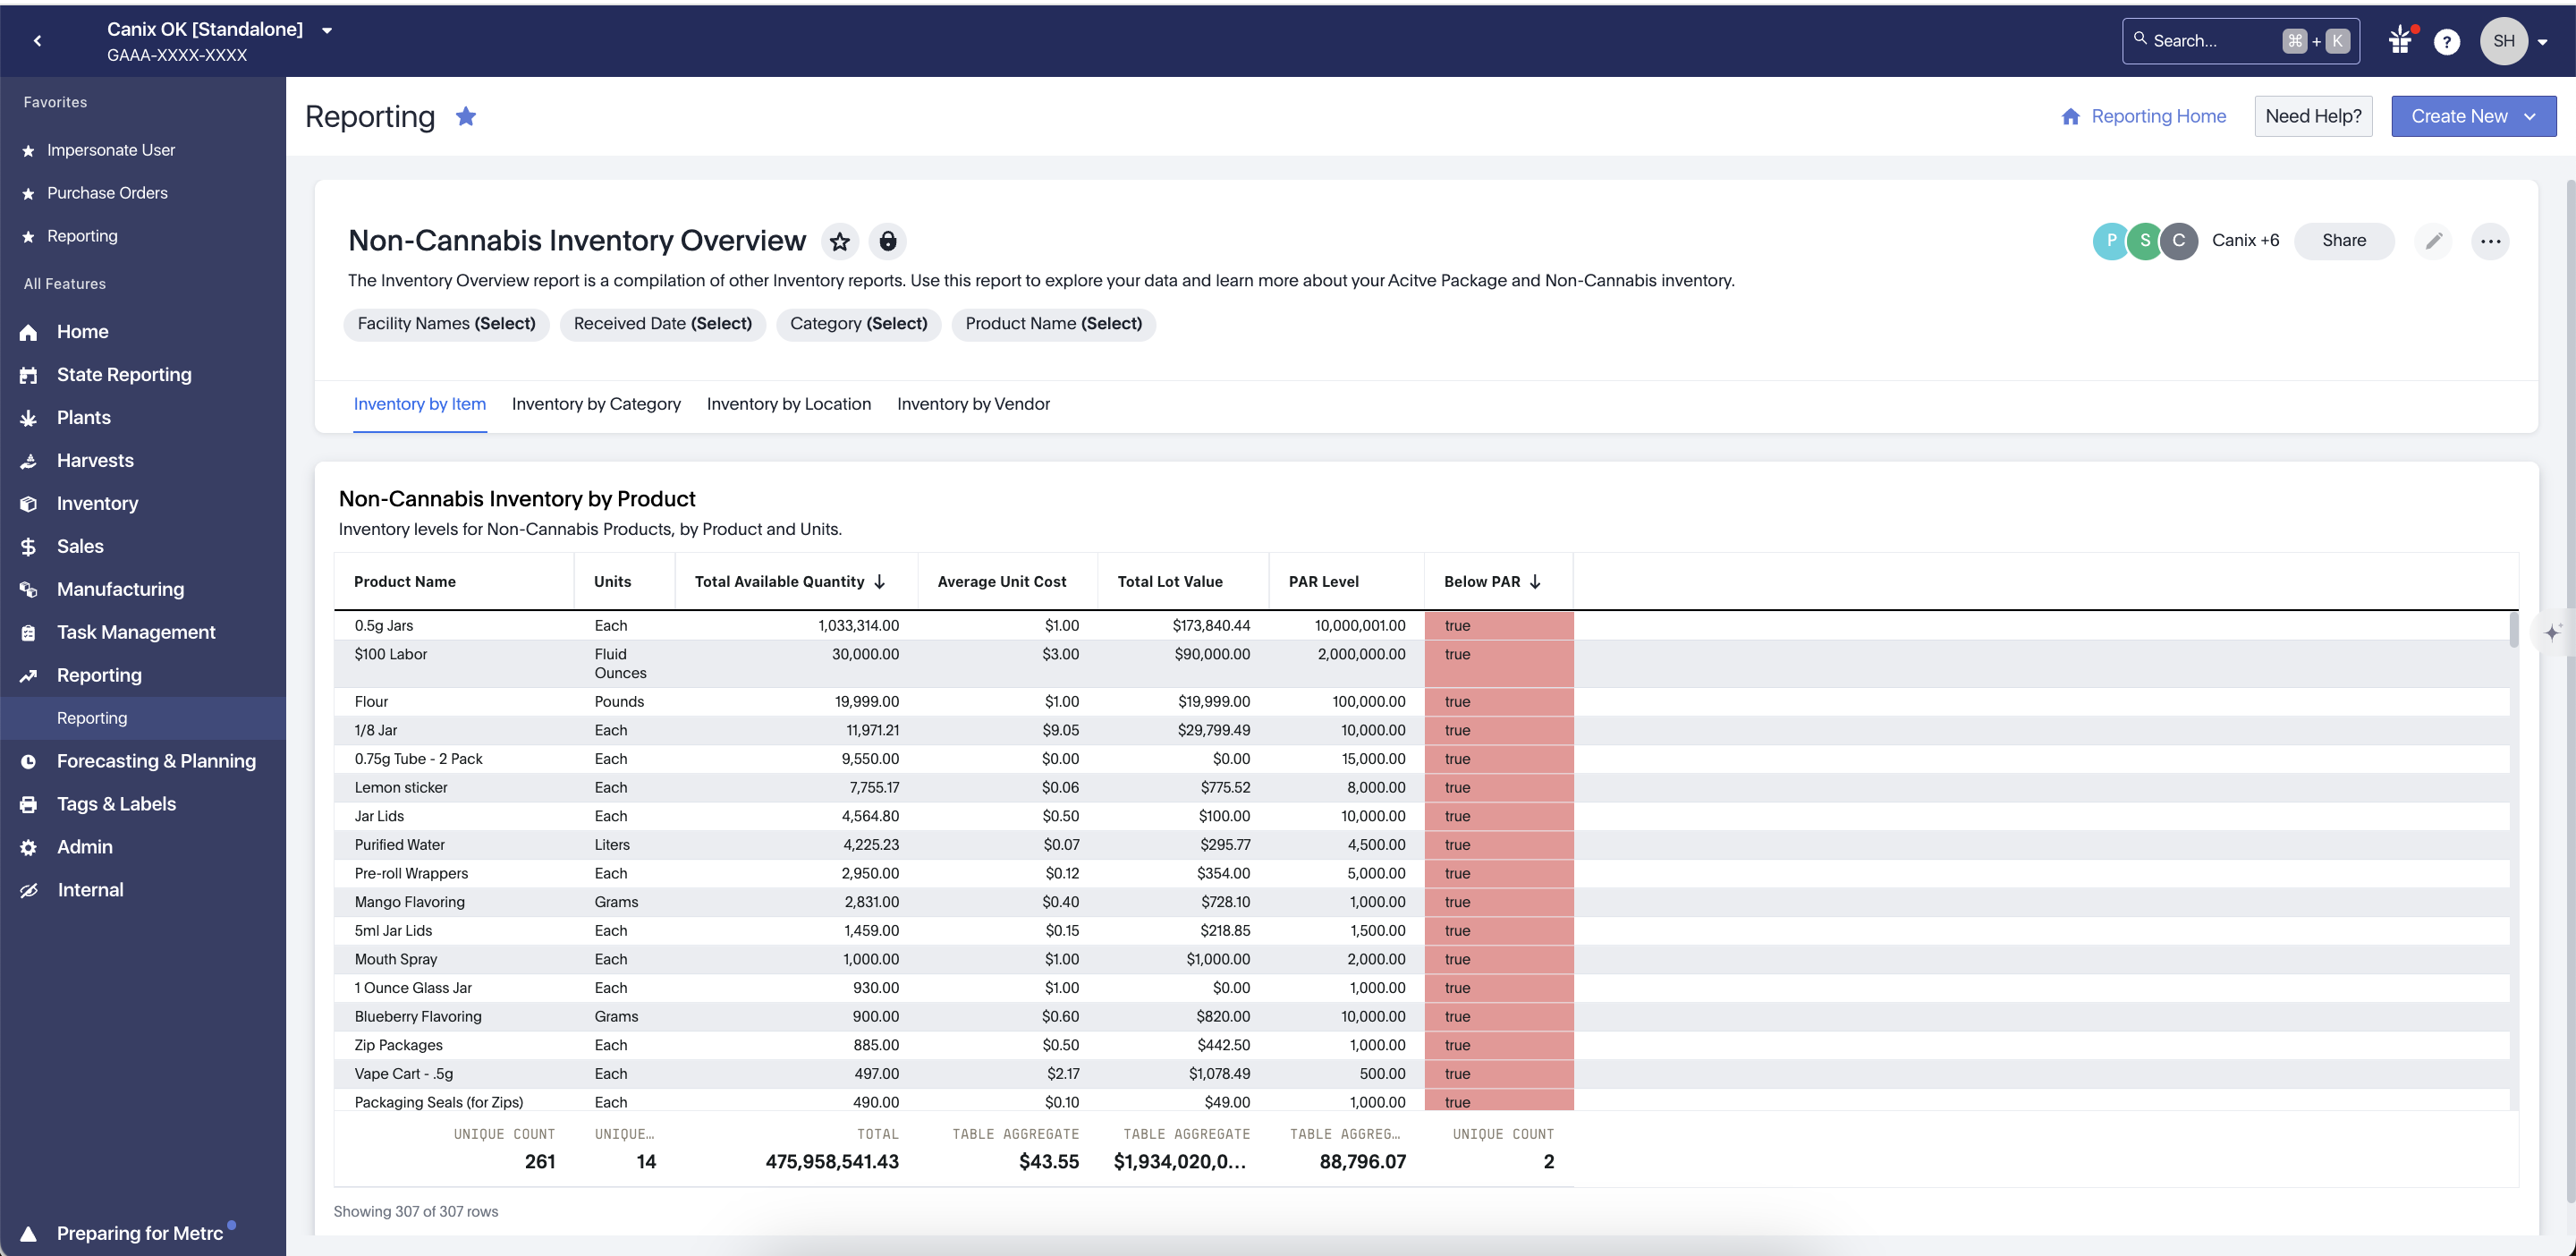The width and height of the screenshot is (2576, 1256).
Task: Click the gift what's new icon
Action: pos(2400,41)
